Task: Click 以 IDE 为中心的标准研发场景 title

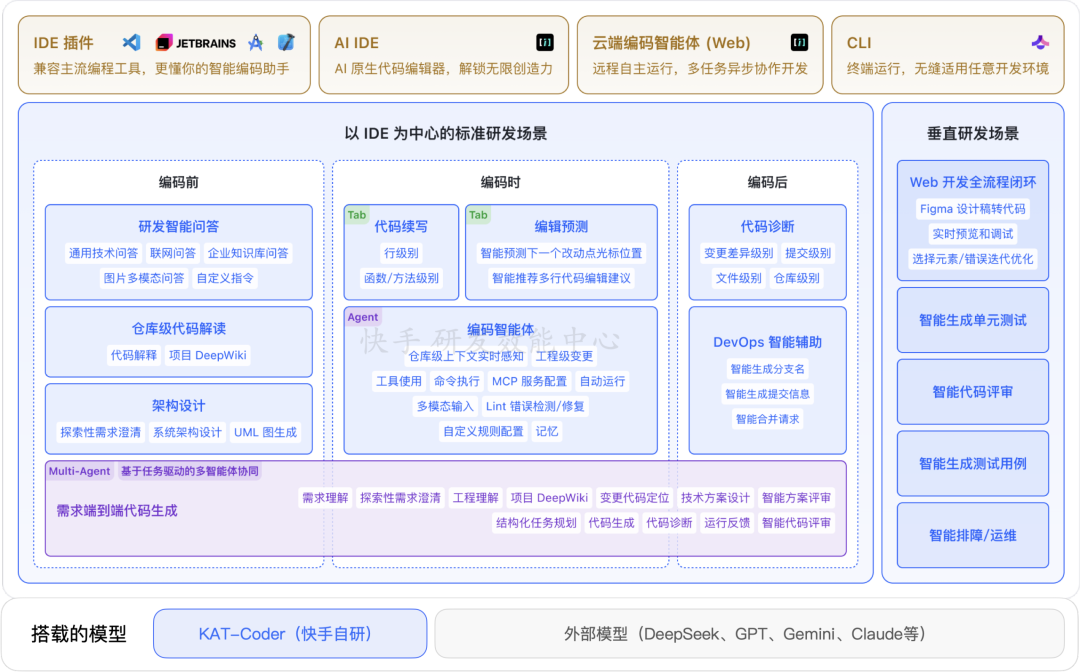Action: coord(446,134)
